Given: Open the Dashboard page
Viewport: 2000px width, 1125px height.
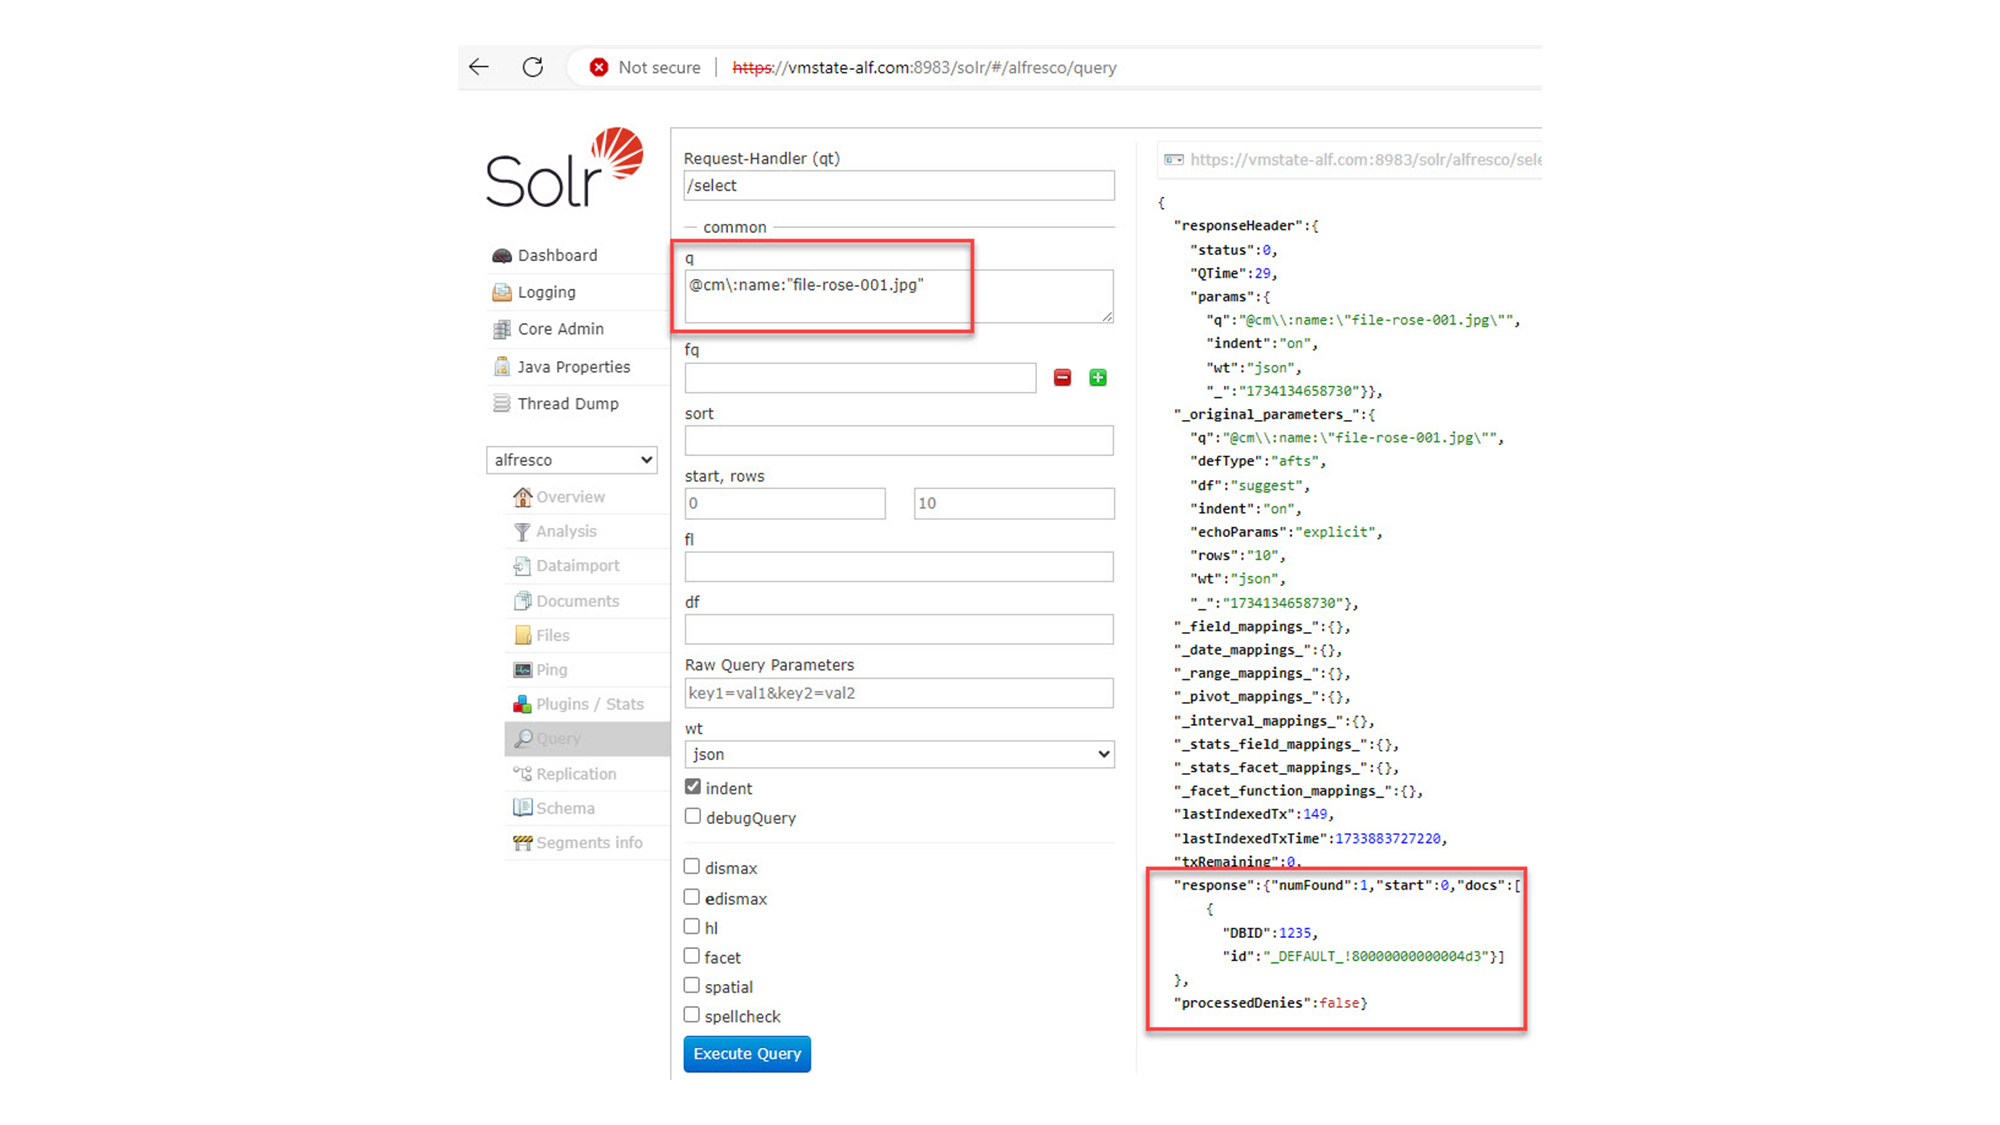Looking at the screenshot, I should [x=557, y=256].
